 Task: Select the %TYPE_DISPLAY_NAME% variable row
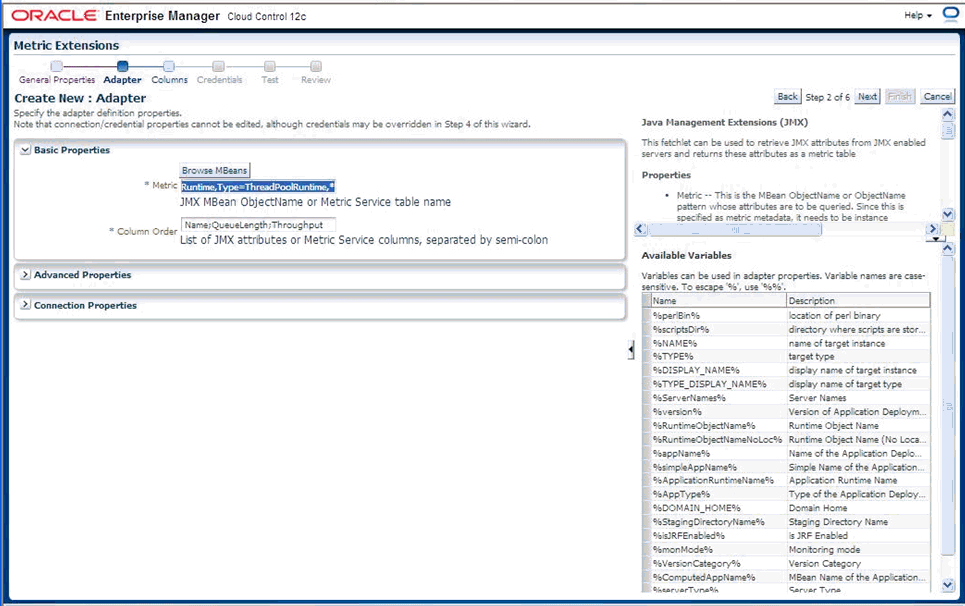tap(786, 384)
